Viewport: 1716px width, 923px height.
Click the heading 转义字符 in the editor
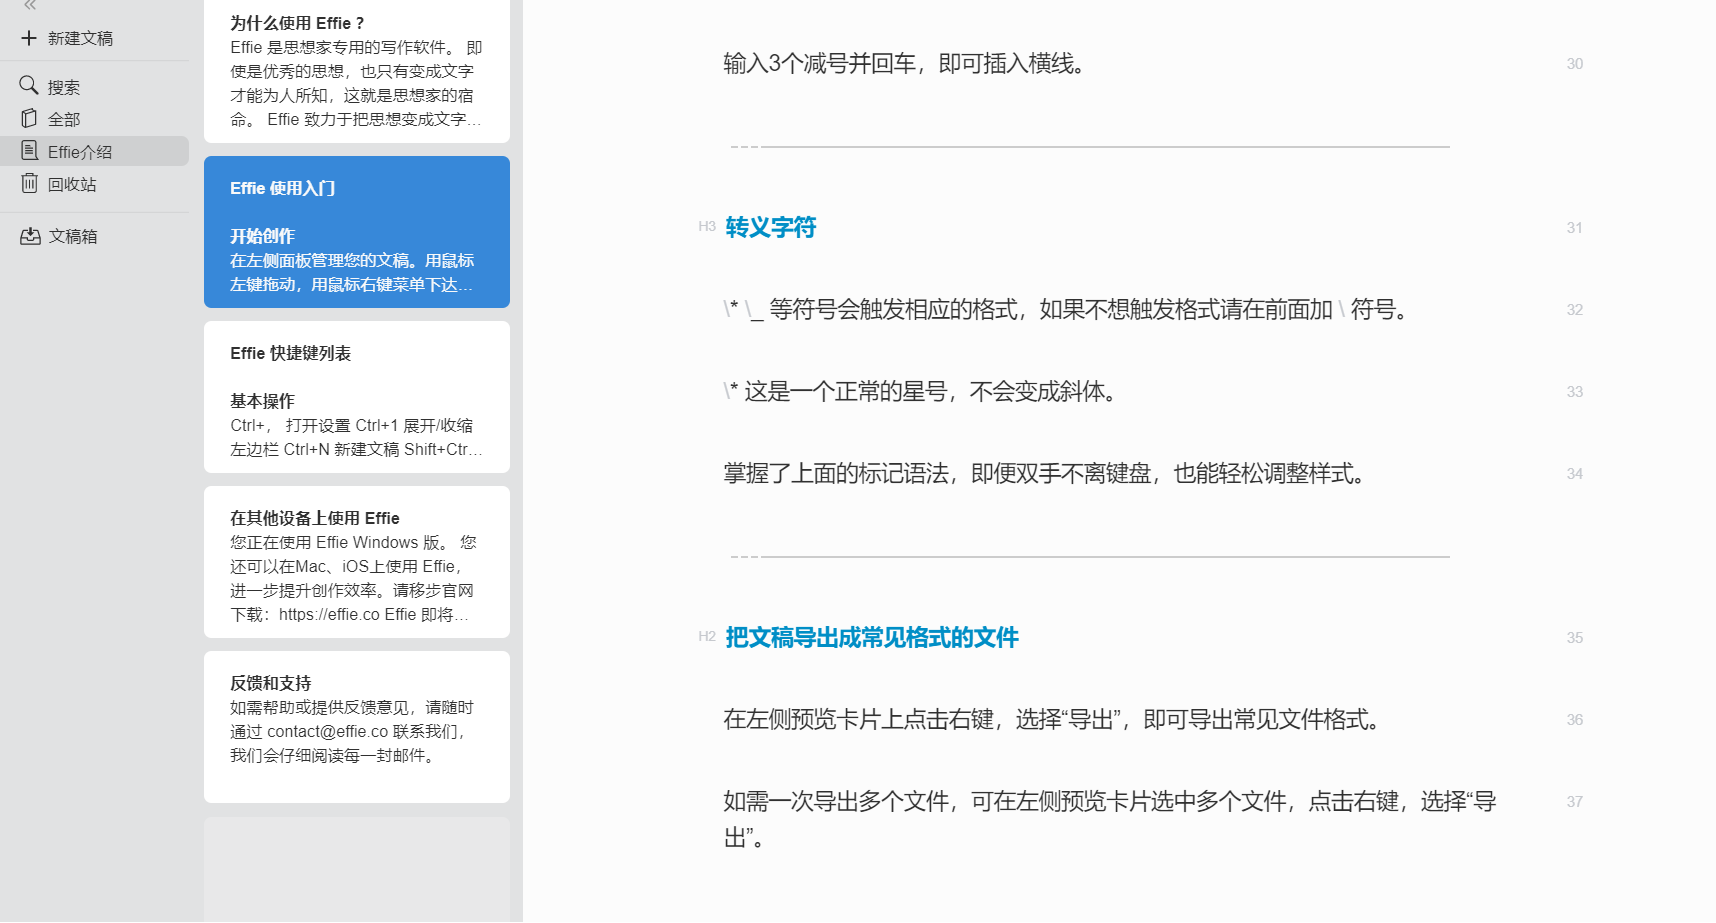coord(770,227)
